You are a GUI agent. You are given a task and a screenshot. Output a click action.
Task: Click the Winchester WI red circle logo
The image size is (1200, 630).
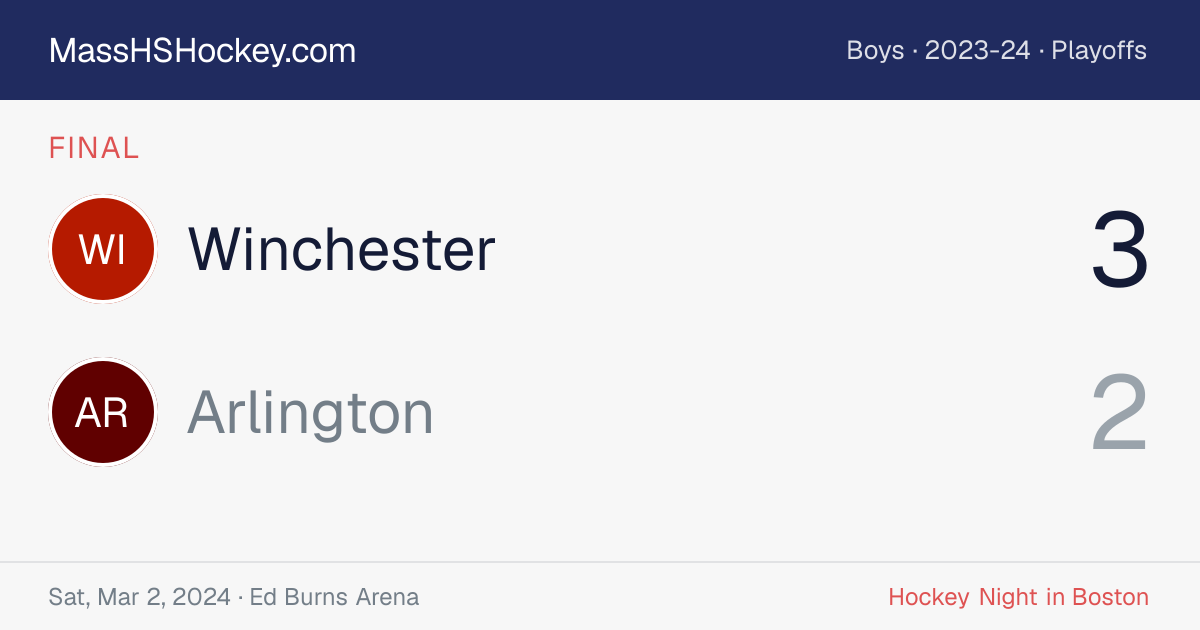pyautogui.click(x=103, y=249)
